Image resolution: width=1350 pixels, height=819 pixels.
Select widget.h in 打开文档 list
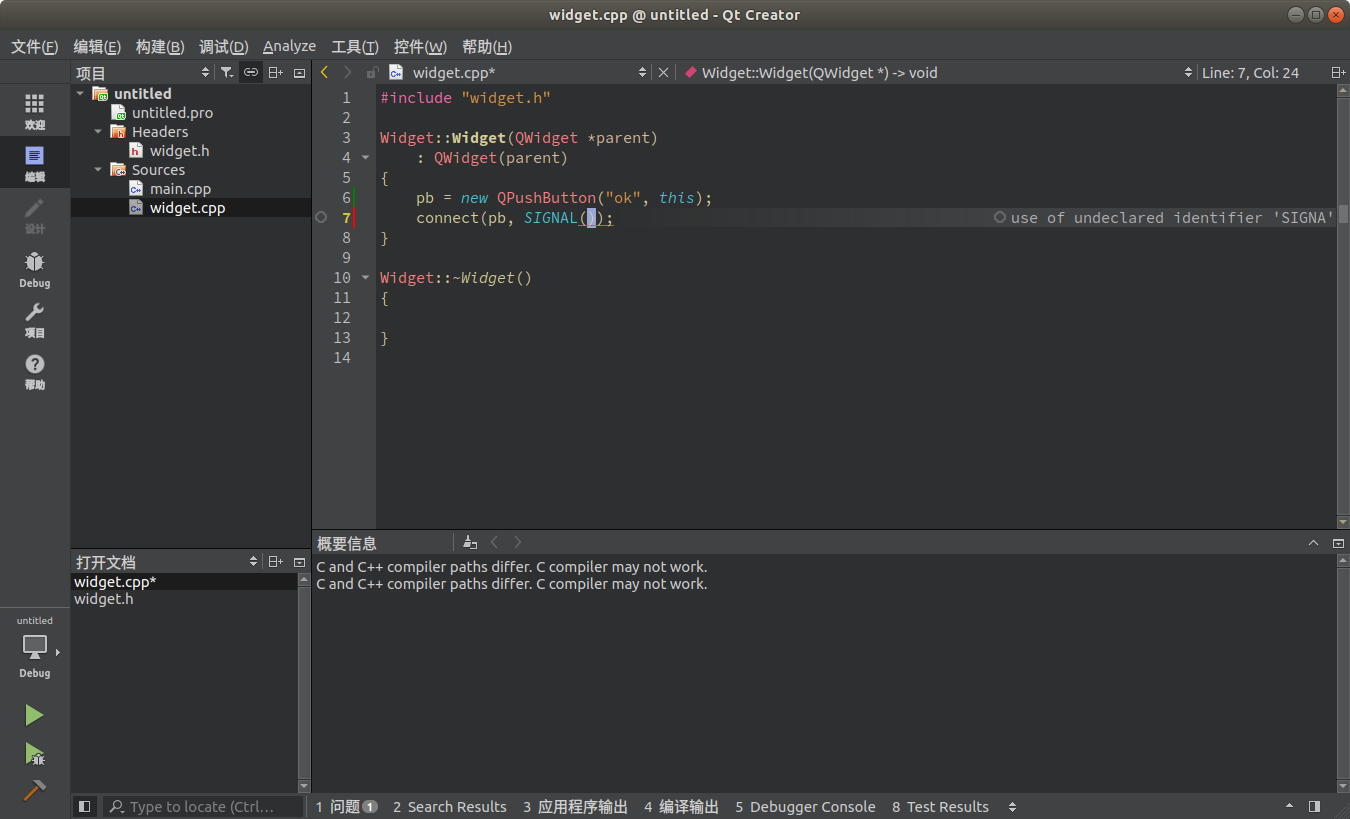[x=103, y=599]
